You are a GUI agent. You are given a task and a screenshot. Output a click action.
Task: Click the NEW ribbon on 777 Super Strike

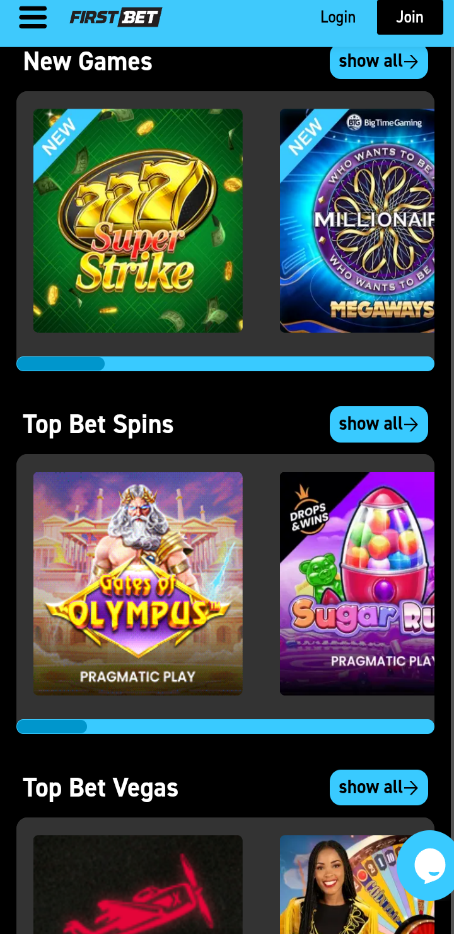point(59,136)
